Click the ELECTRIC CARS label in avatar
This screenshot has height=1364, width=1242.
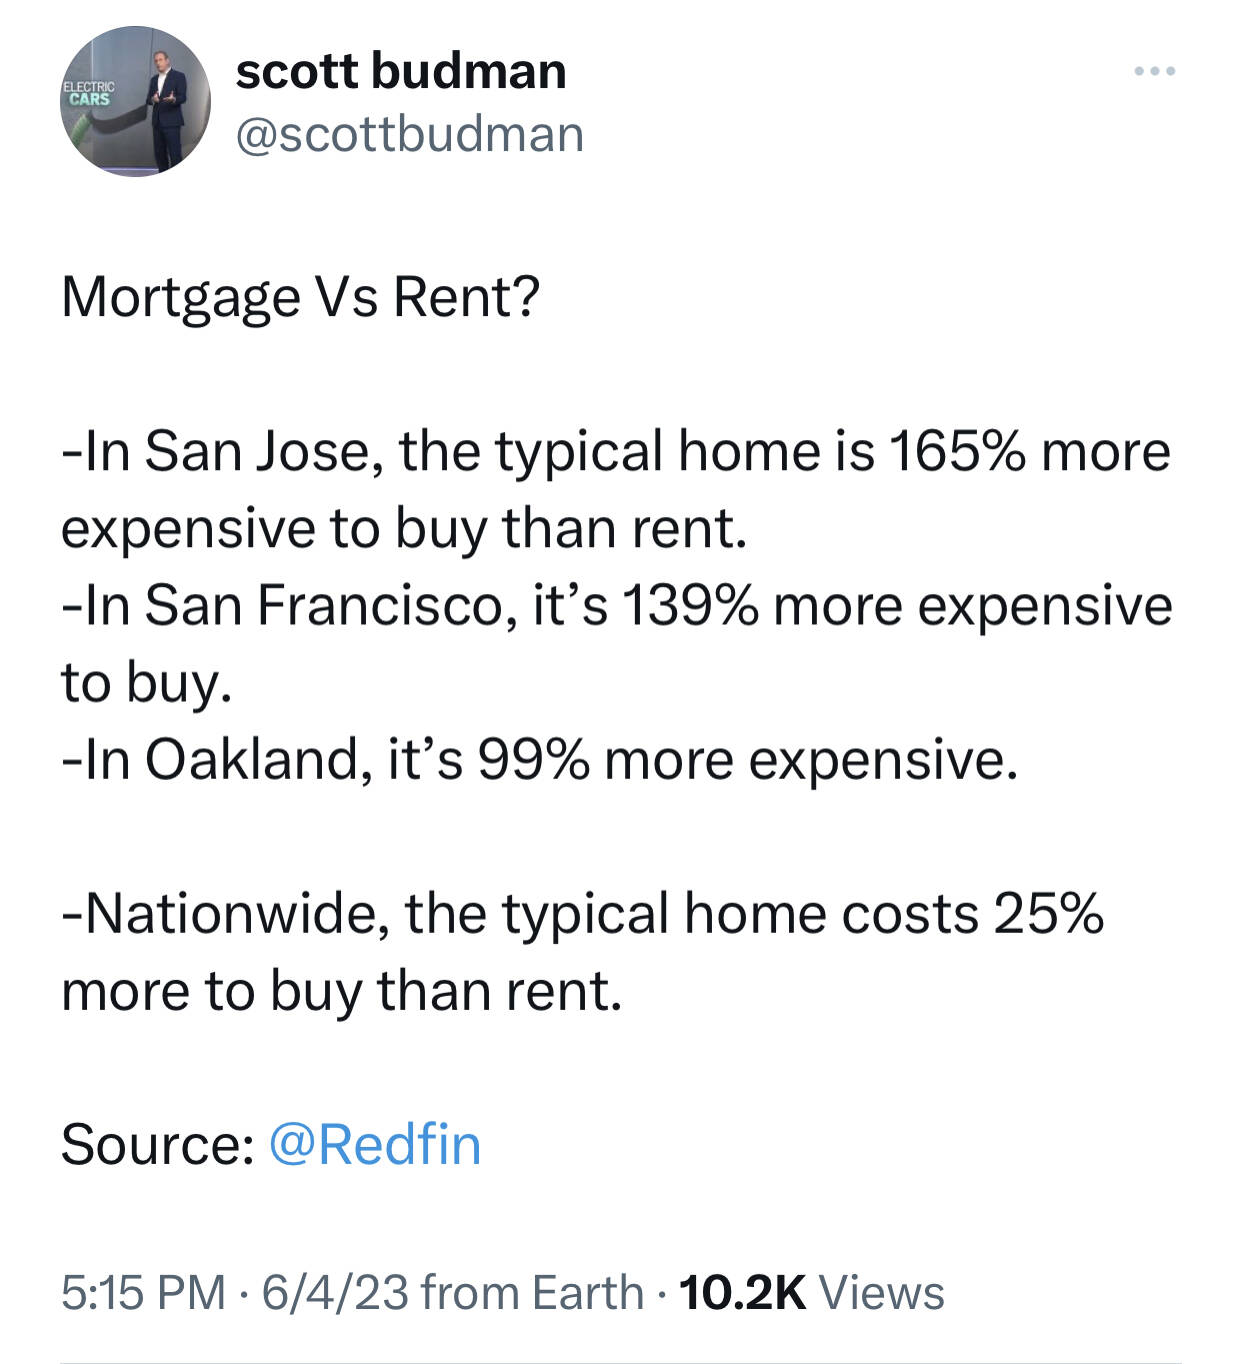click(x=90, y=93)
